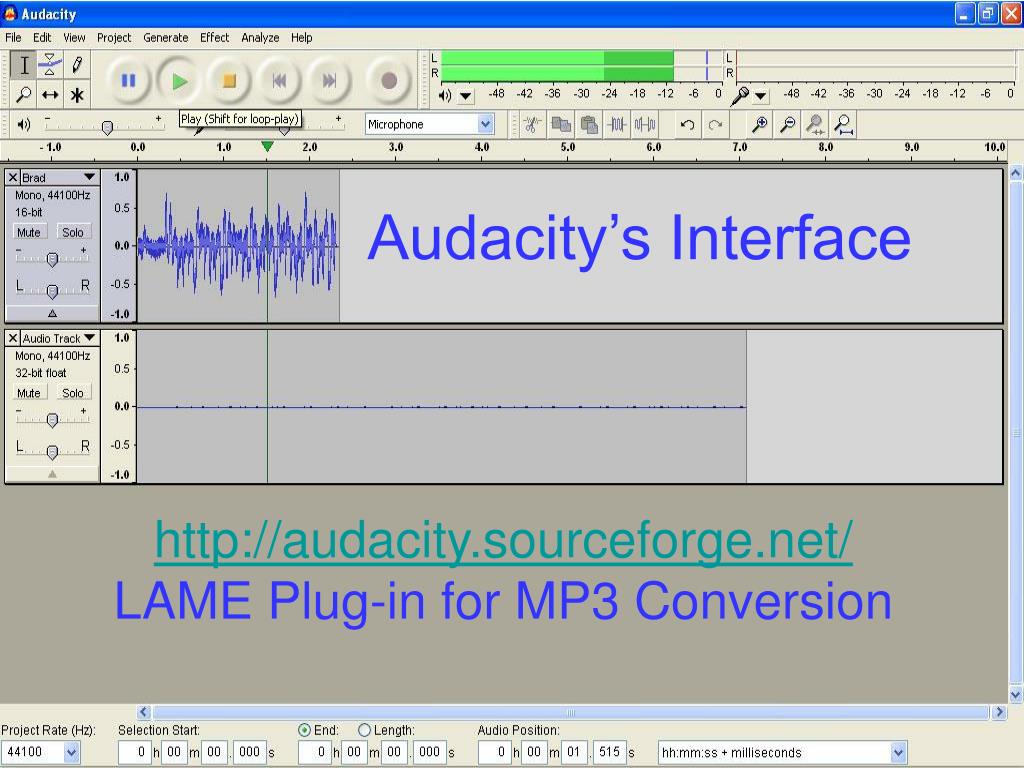Click the Record button
The height and width of the screenshot is (768, 1024).
pos(389,80)
